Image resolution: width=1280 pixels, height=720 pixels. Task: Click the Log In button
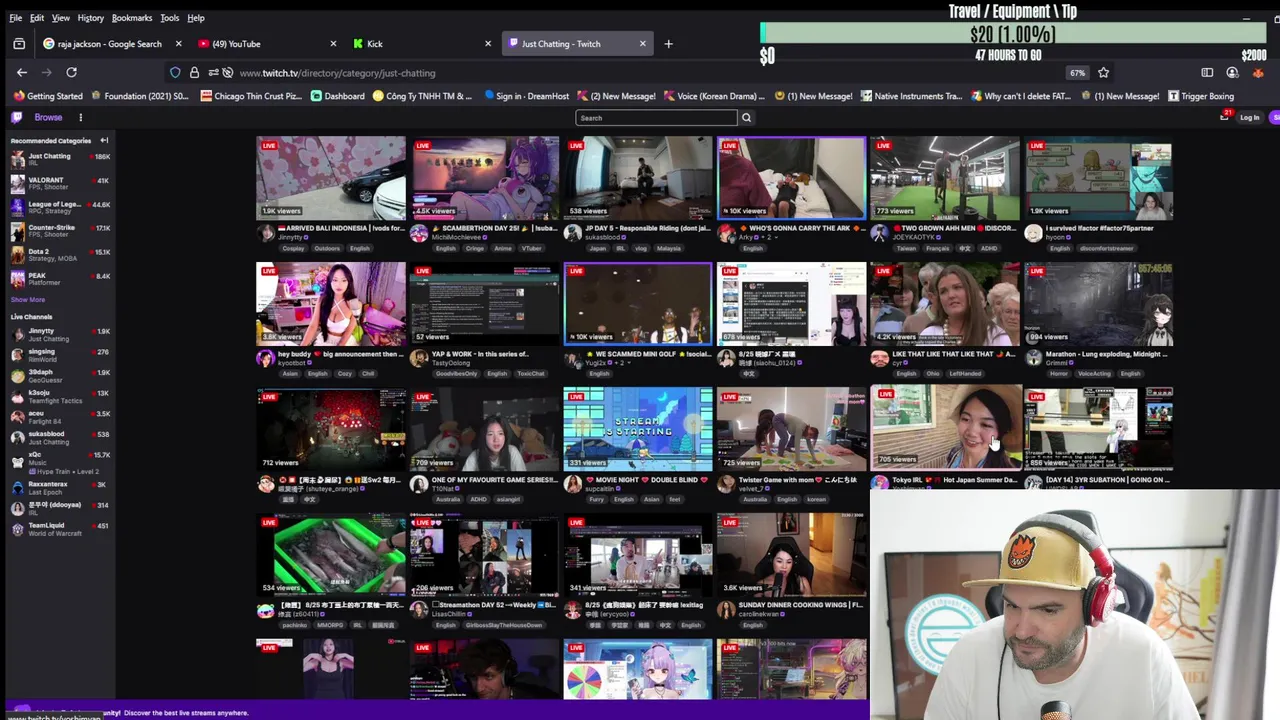point(1250,118)
